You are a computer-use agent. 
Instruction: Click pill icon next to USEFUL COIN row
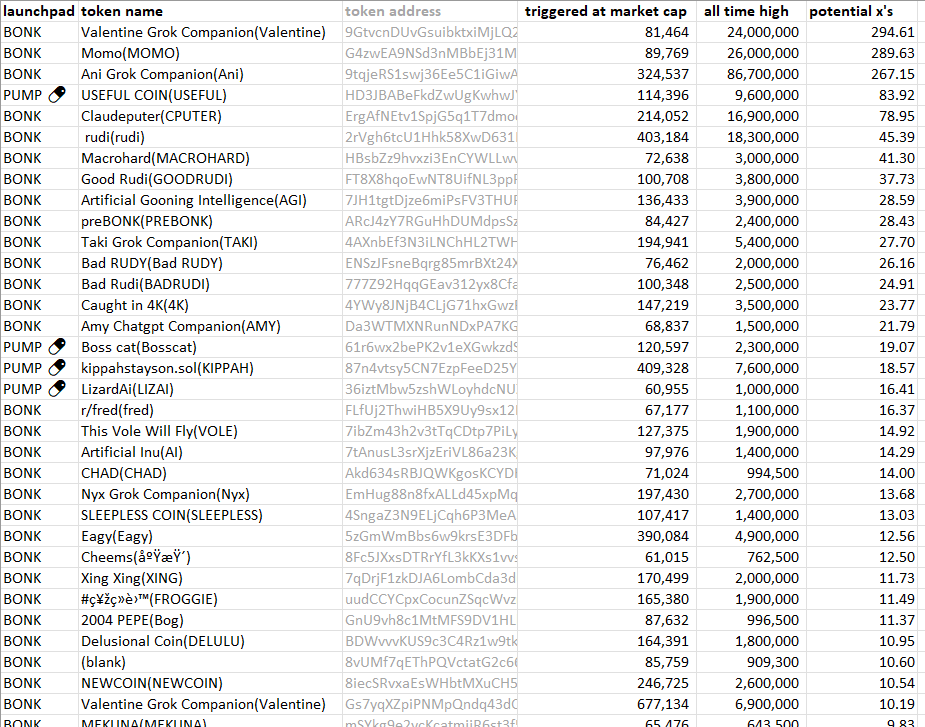(57, 94)
